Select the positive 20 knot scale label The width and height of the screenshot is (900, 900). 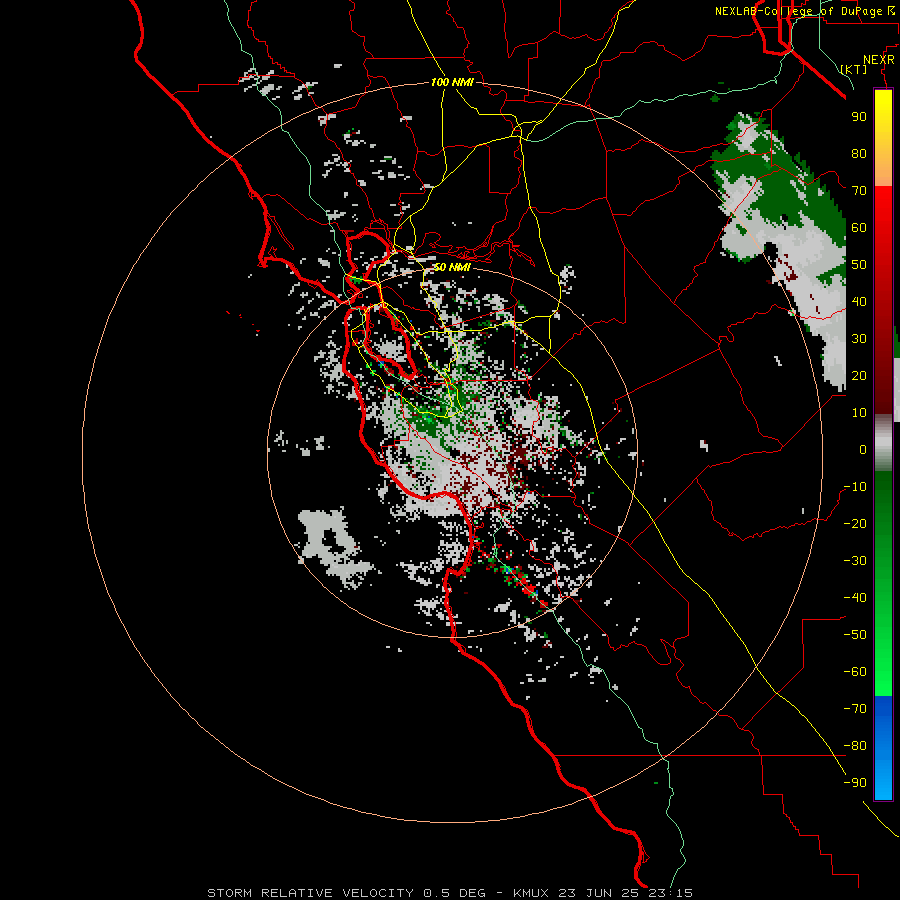[859, 376]
